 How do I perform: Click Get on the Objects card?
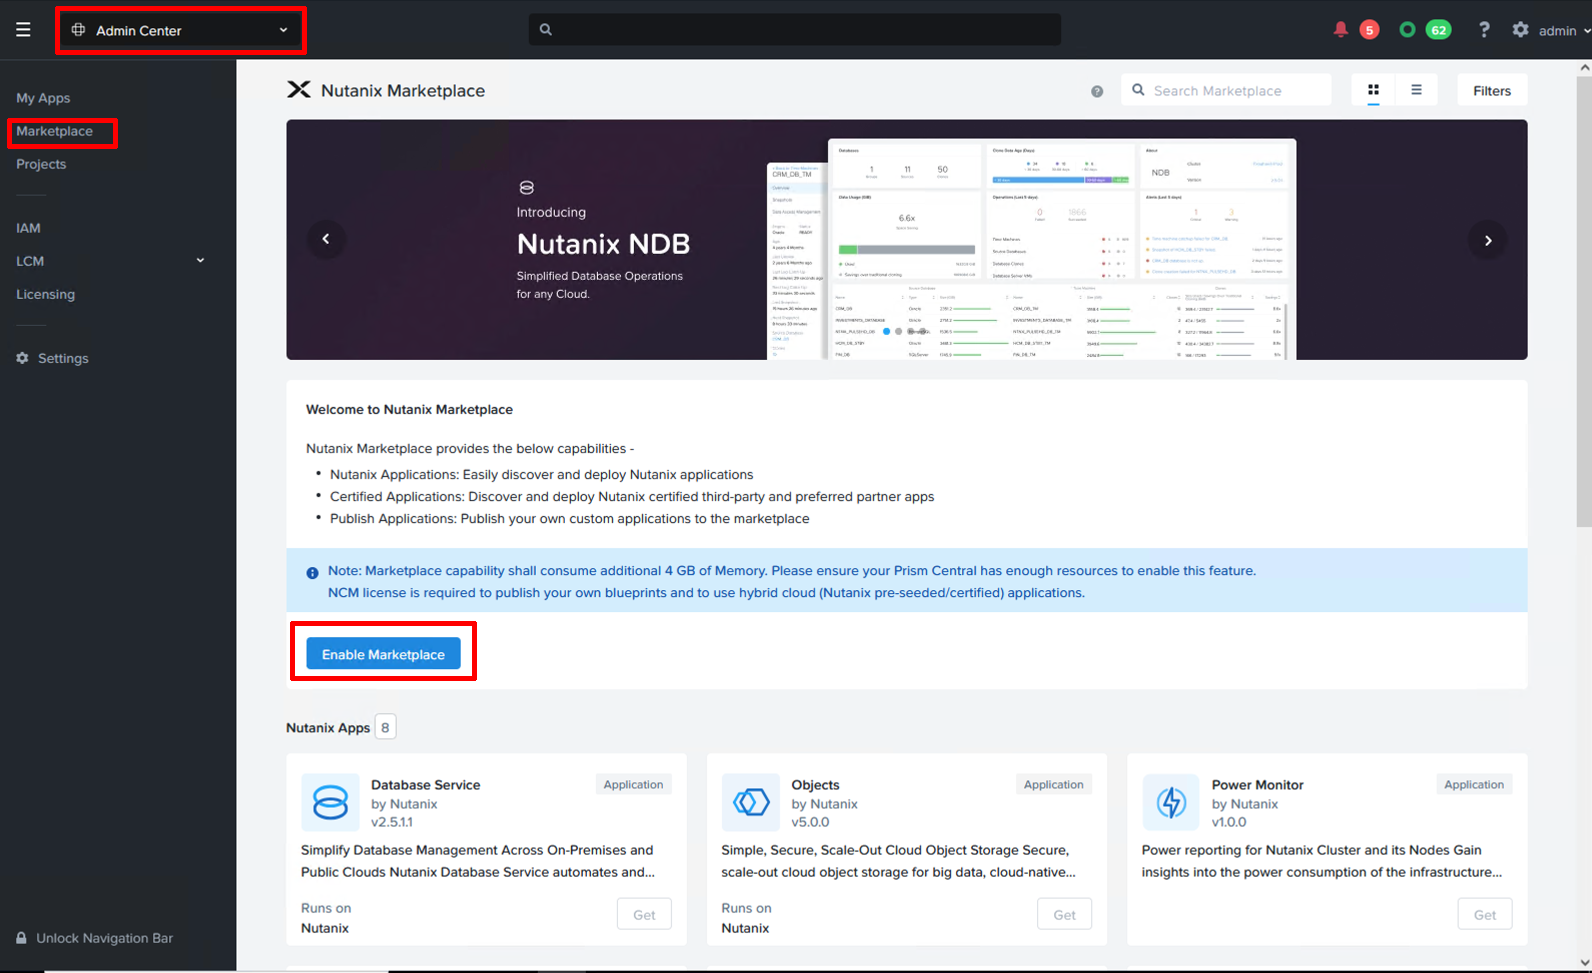pyautogui.click(x=1065, y=914)
